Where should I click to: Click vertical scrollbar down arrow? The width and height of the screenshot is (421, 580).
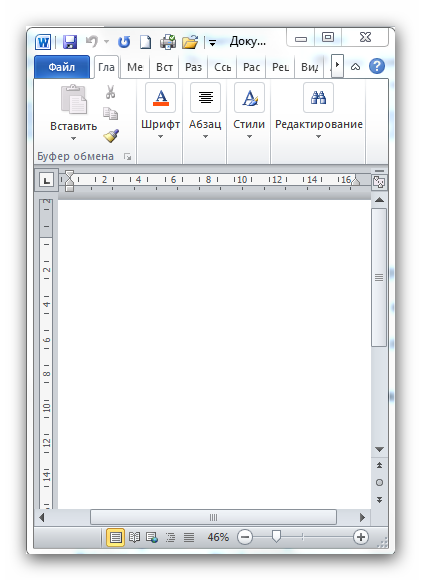pos(379,449)
